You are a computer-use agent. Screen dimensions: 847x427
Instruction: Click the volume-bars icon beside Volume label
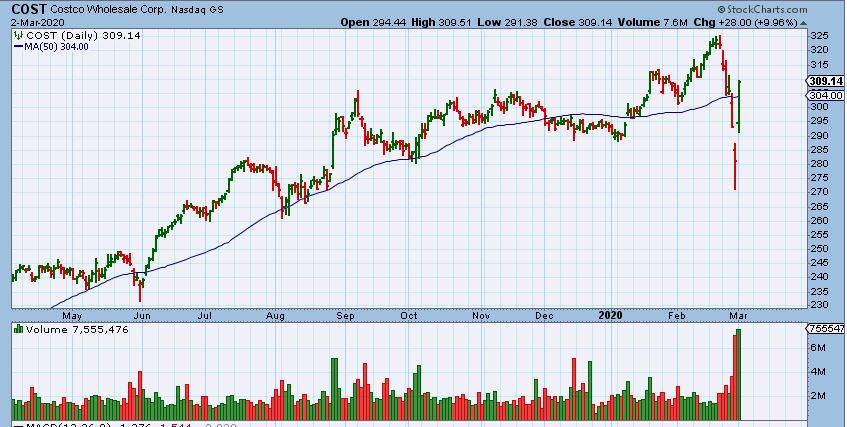[x=18, y=329]
